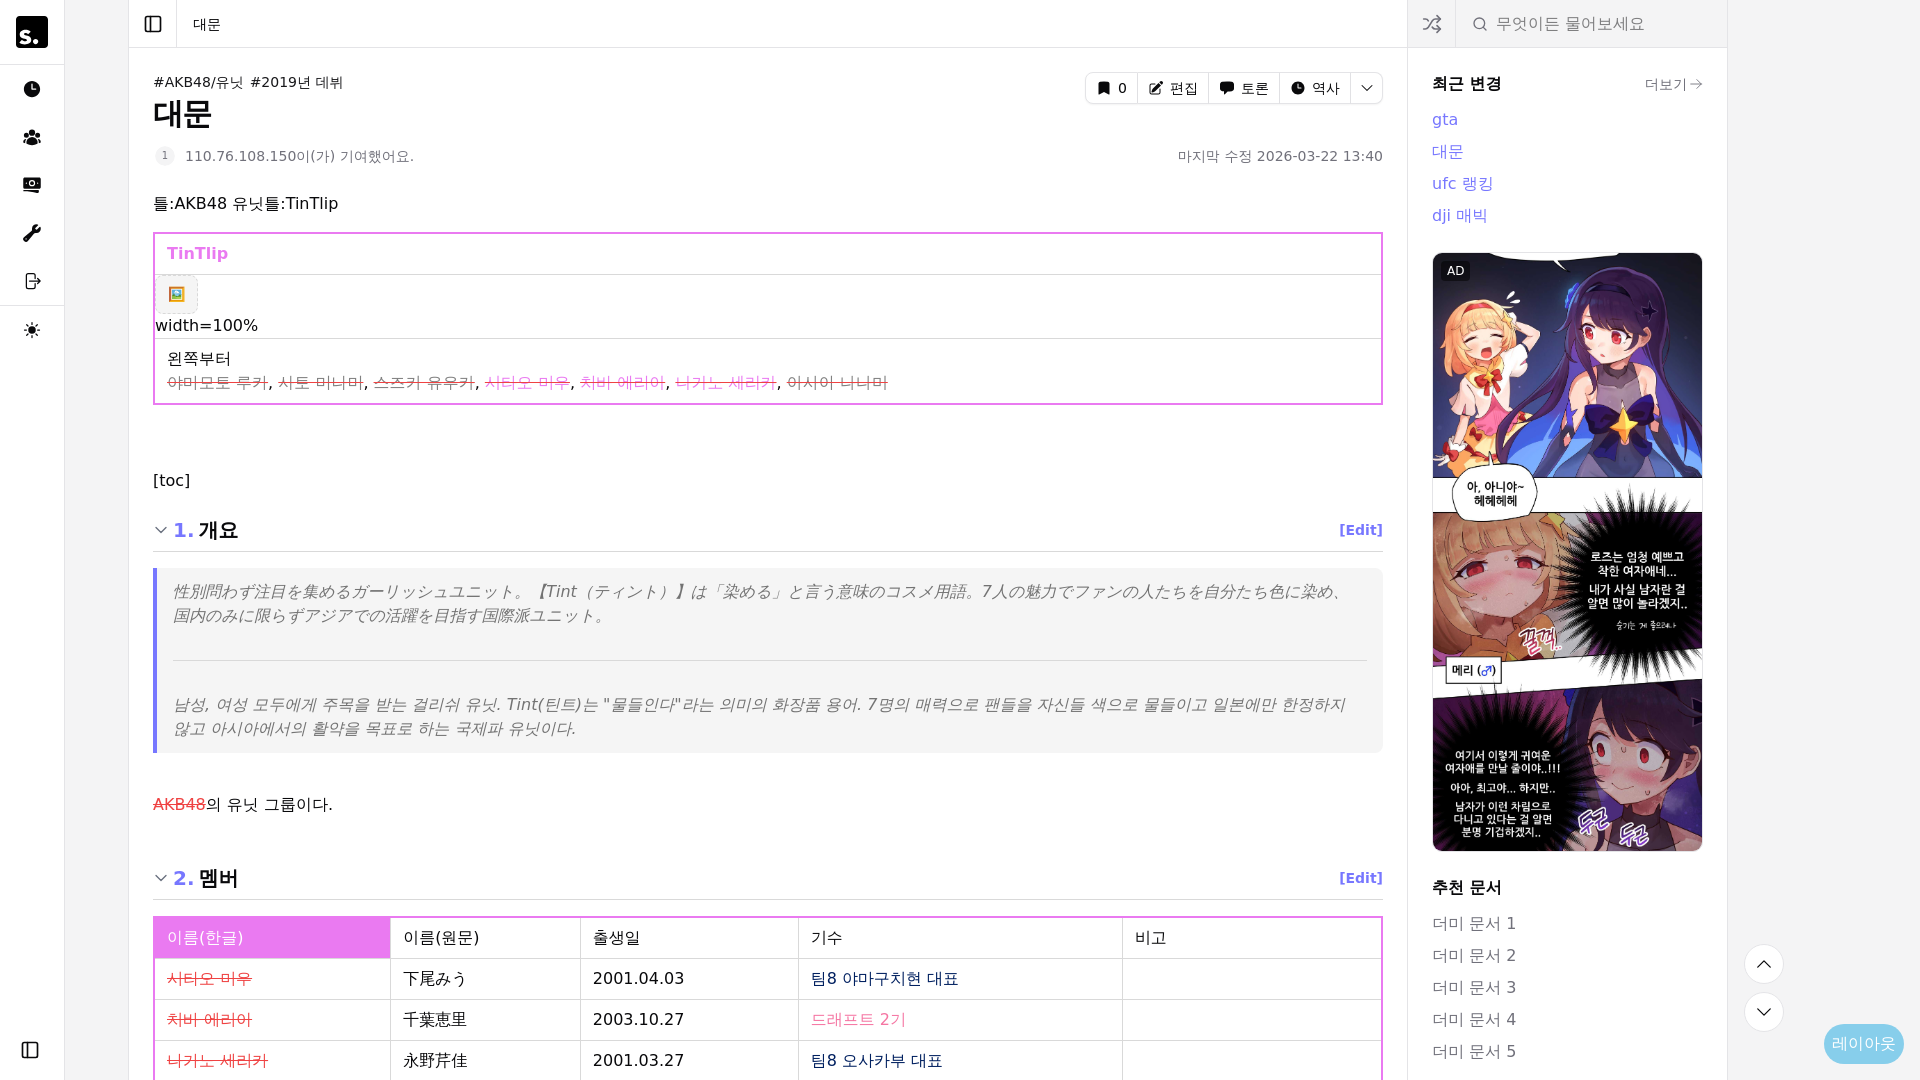Click the AKB48 red link in overview text

pos(179,805)
